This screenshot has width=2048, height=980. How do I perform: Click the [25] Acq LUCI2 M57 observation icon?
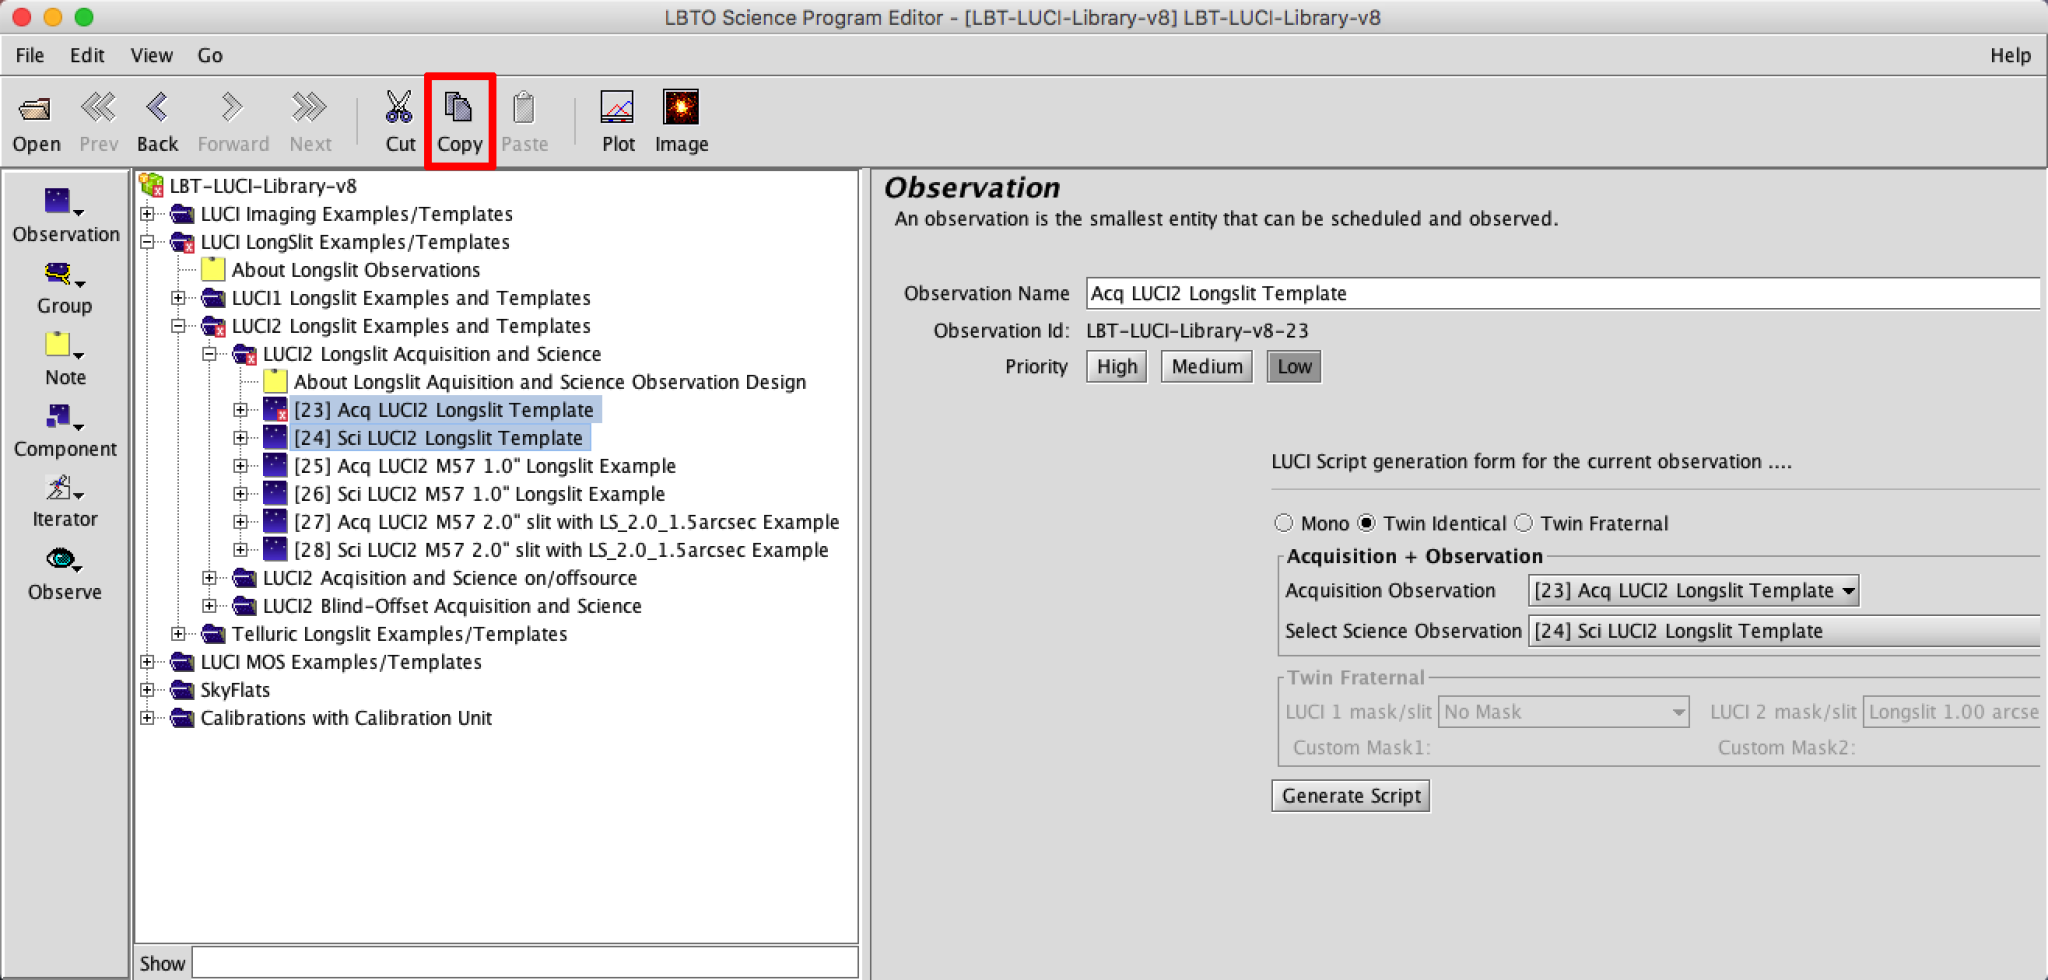click(x=275, y=465)
